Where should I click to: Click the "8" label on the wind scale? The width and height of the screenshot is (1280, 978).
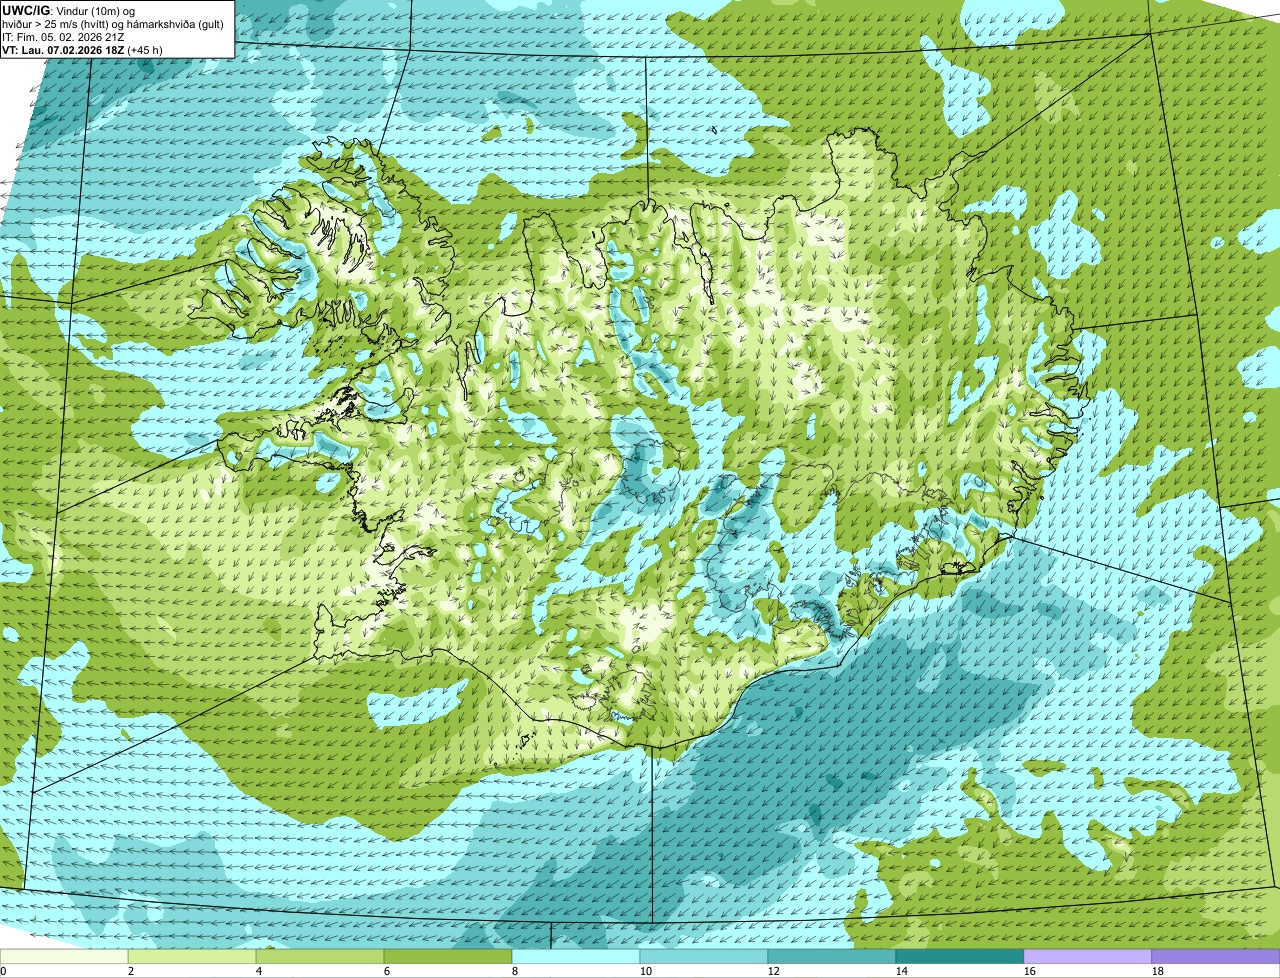click(x=515, y=971)
